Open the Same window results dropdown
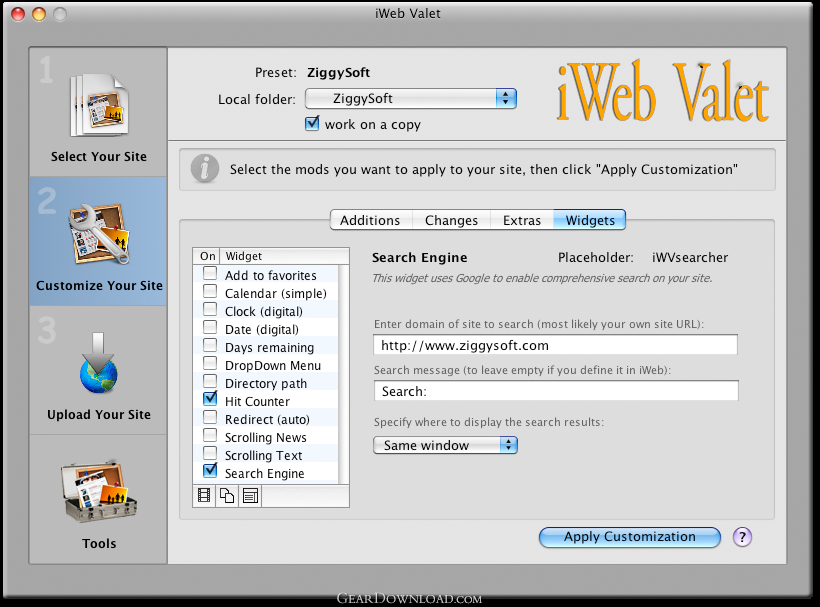This screenshot has width=820, height=607. [446, 445]
